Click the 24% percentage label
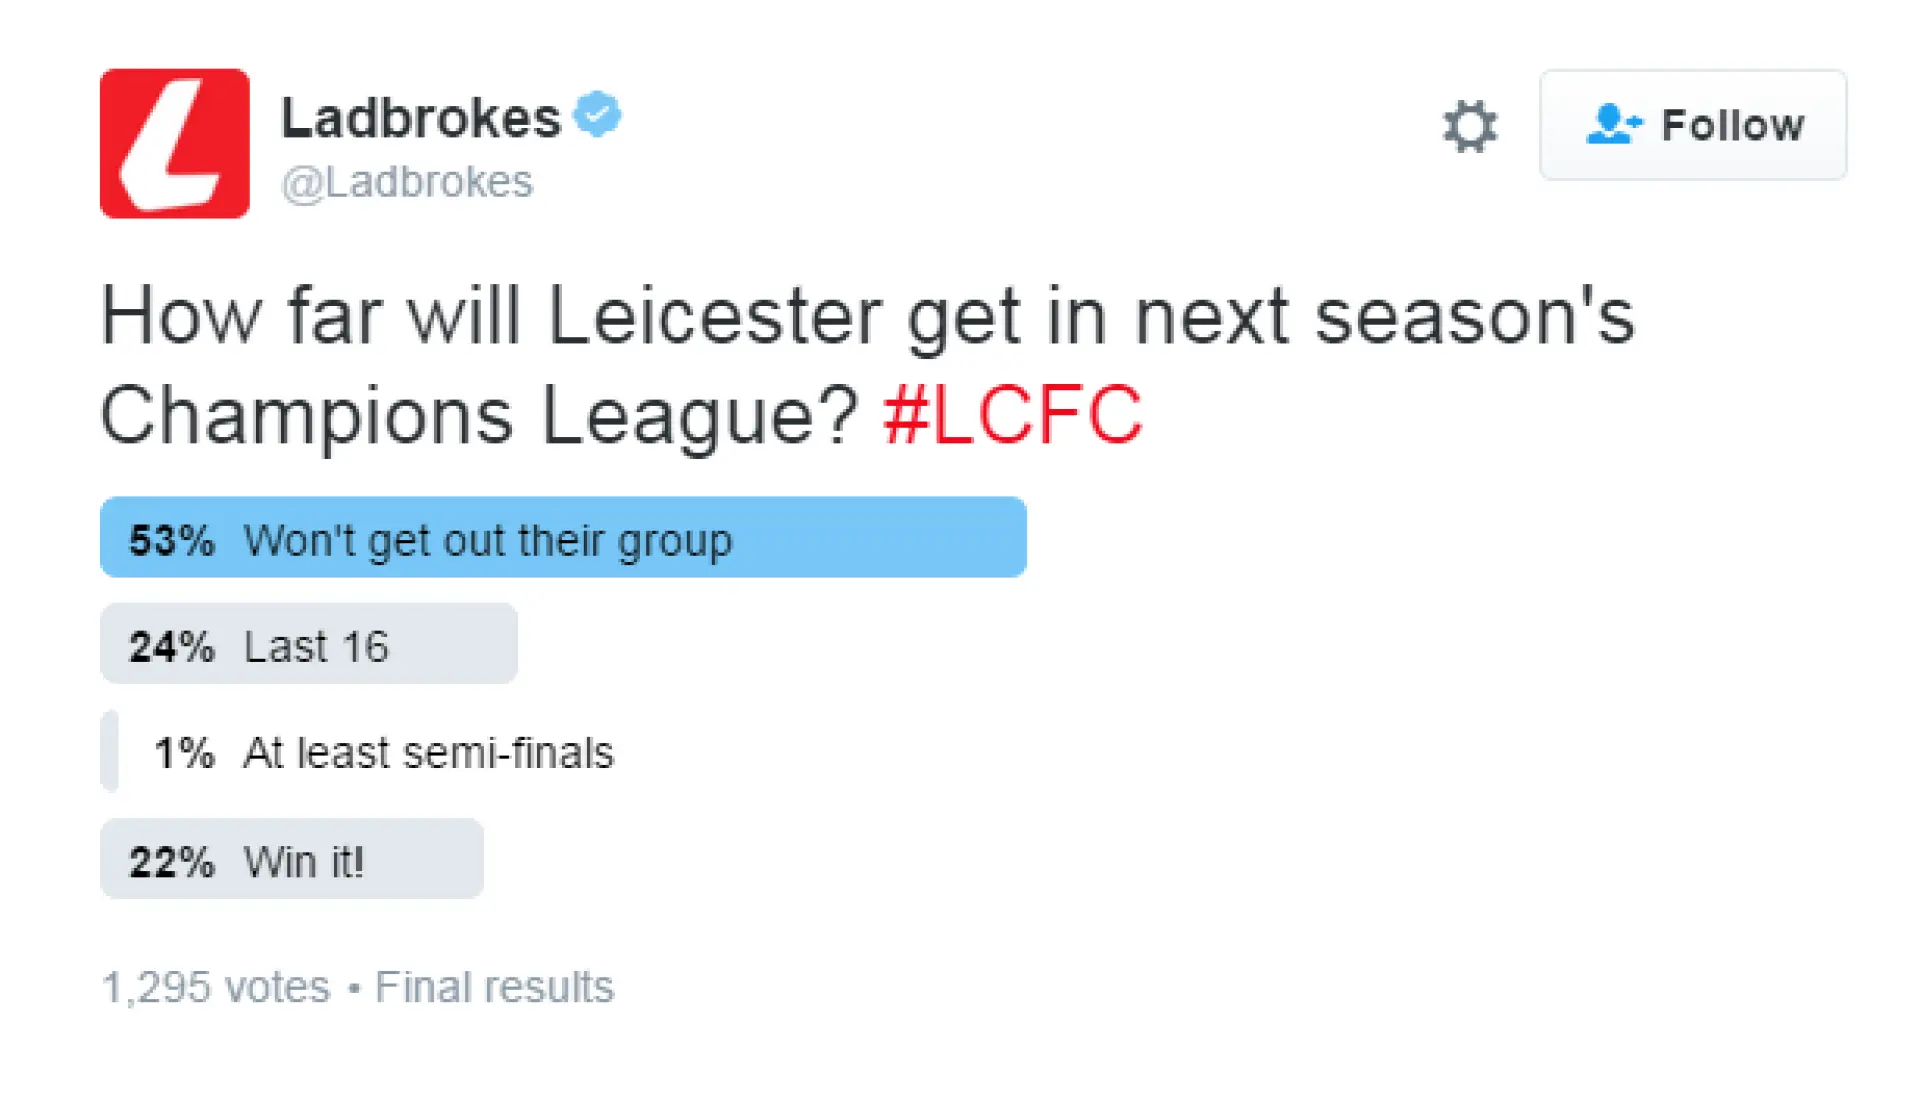1920x1099 pixels. (172, 647)
